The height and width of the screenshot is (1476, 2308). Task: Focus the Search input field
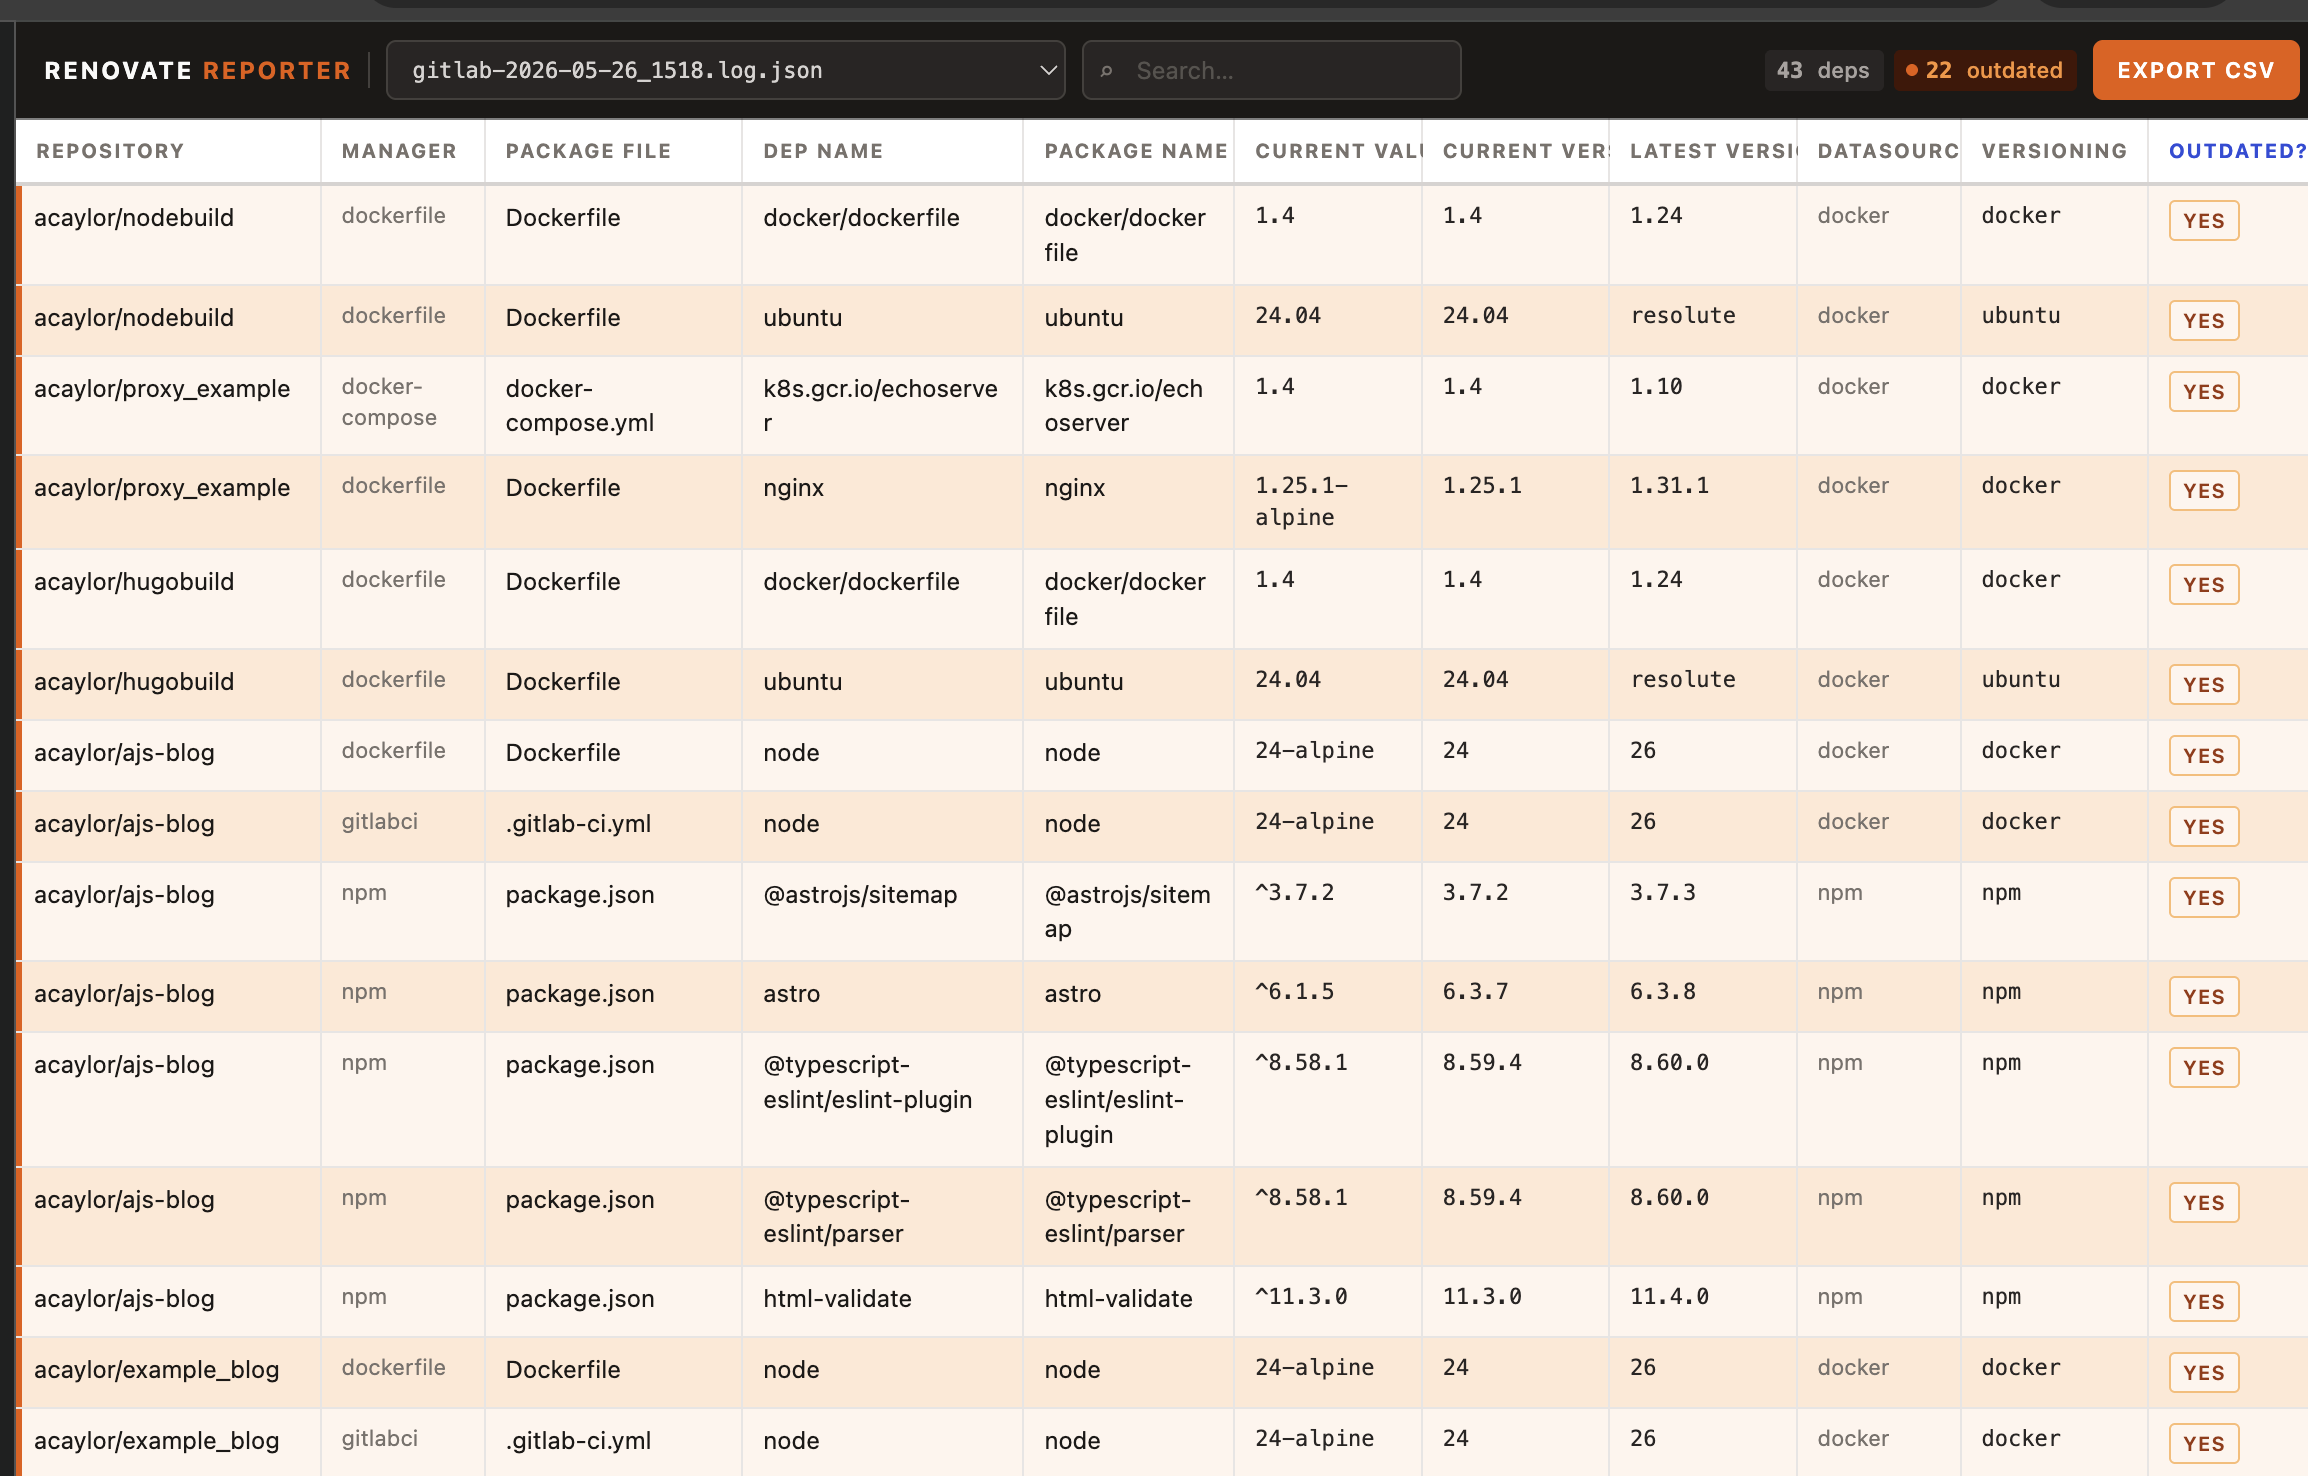coord(1271,70)
